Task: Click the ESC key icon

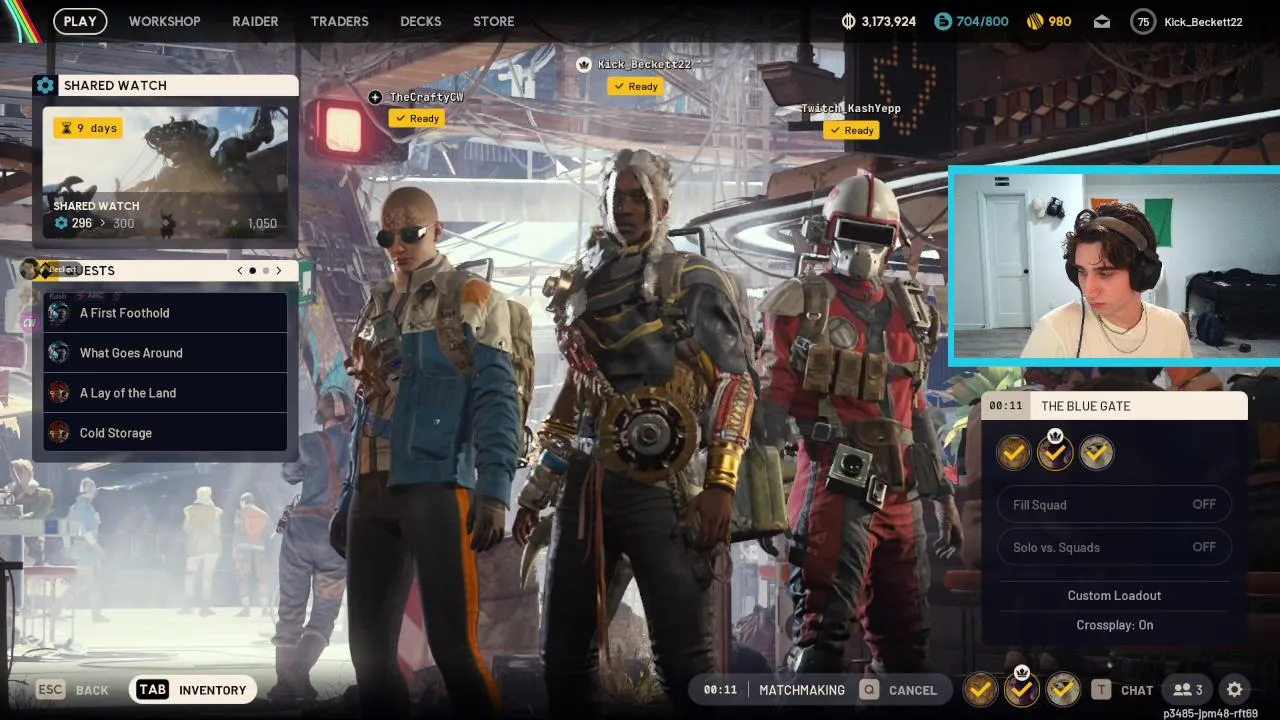Action: click(x=50, y=690)
